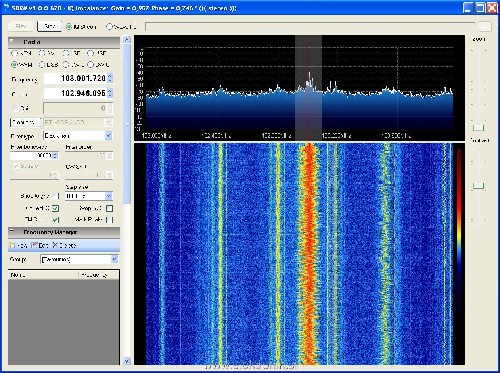The height and width of the screenshot is (373, 500).
Task: Click the Contrast slider handle
Action: (x=478, y=185)
